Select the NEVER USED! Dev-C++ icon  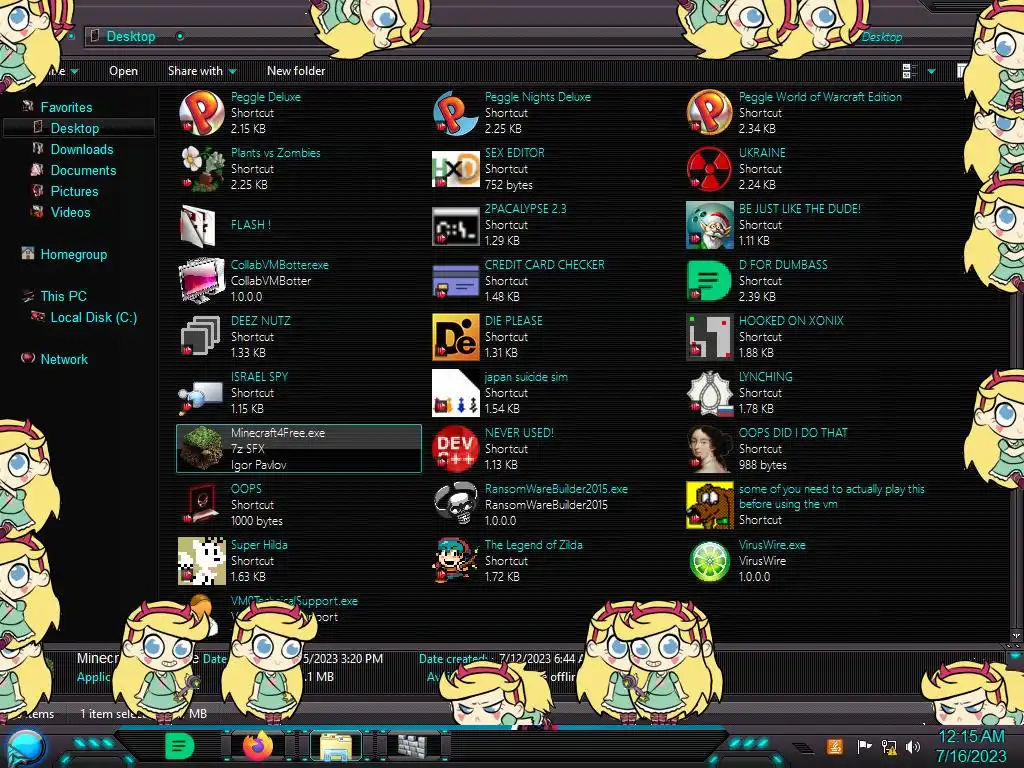pos(456,449)
